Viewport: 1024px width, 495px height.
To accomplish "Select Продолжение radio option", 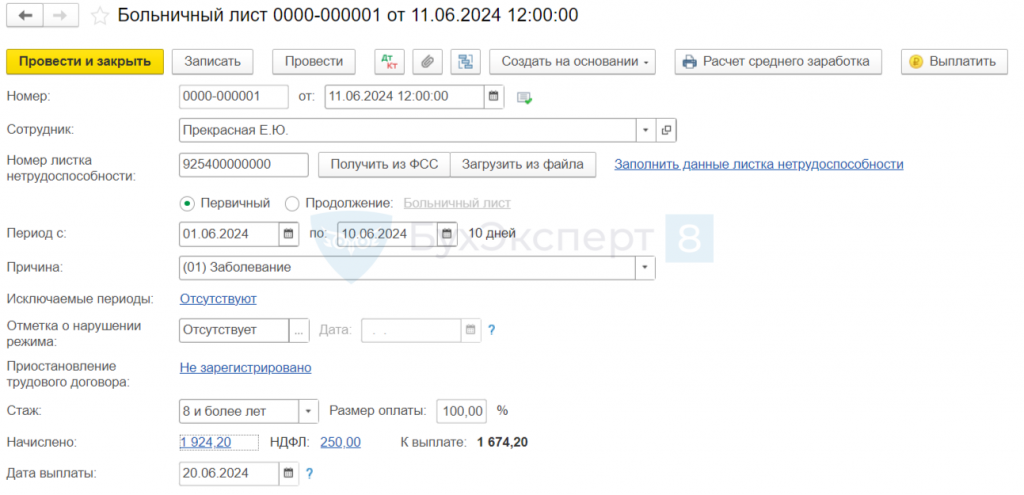I will point(292,203).
